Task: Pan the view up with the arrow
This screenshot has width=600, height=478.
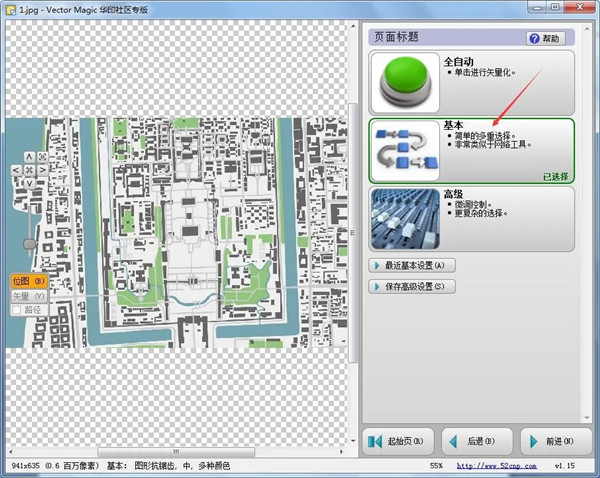Action: [29, 156]
